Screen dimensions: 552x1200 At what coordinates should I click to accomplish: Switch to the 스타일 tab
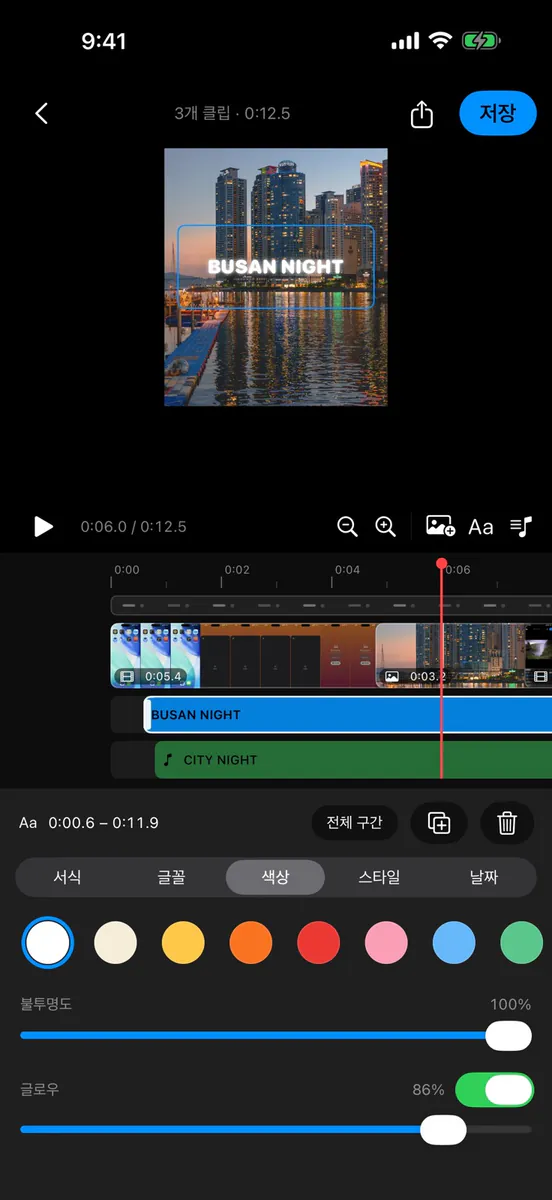point(379,877)
